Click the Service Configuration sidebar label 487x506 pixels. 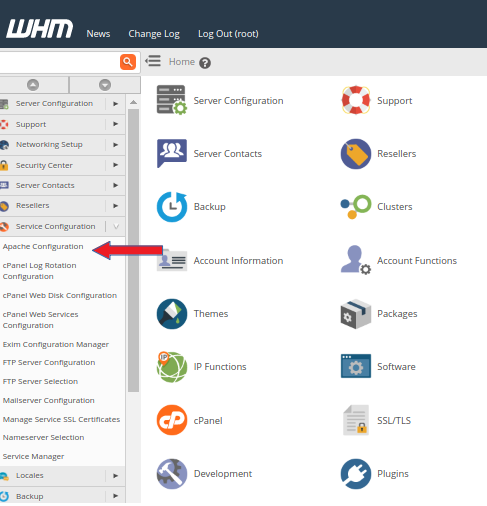coord(56,226)
